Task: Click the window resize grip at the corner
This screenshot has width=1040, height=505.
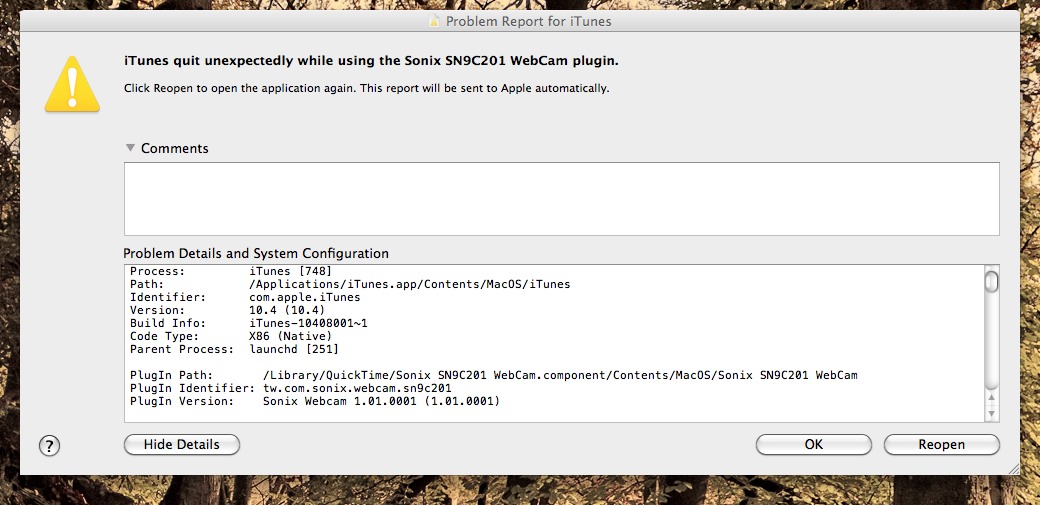Action: [x=1013, y=469]
